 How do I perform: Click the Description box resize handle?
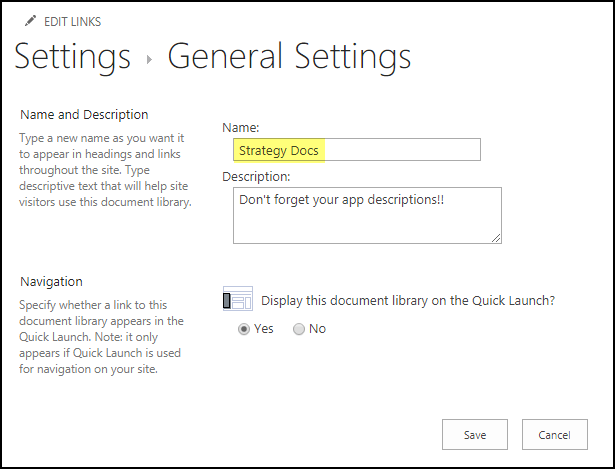tap(495, 237)
